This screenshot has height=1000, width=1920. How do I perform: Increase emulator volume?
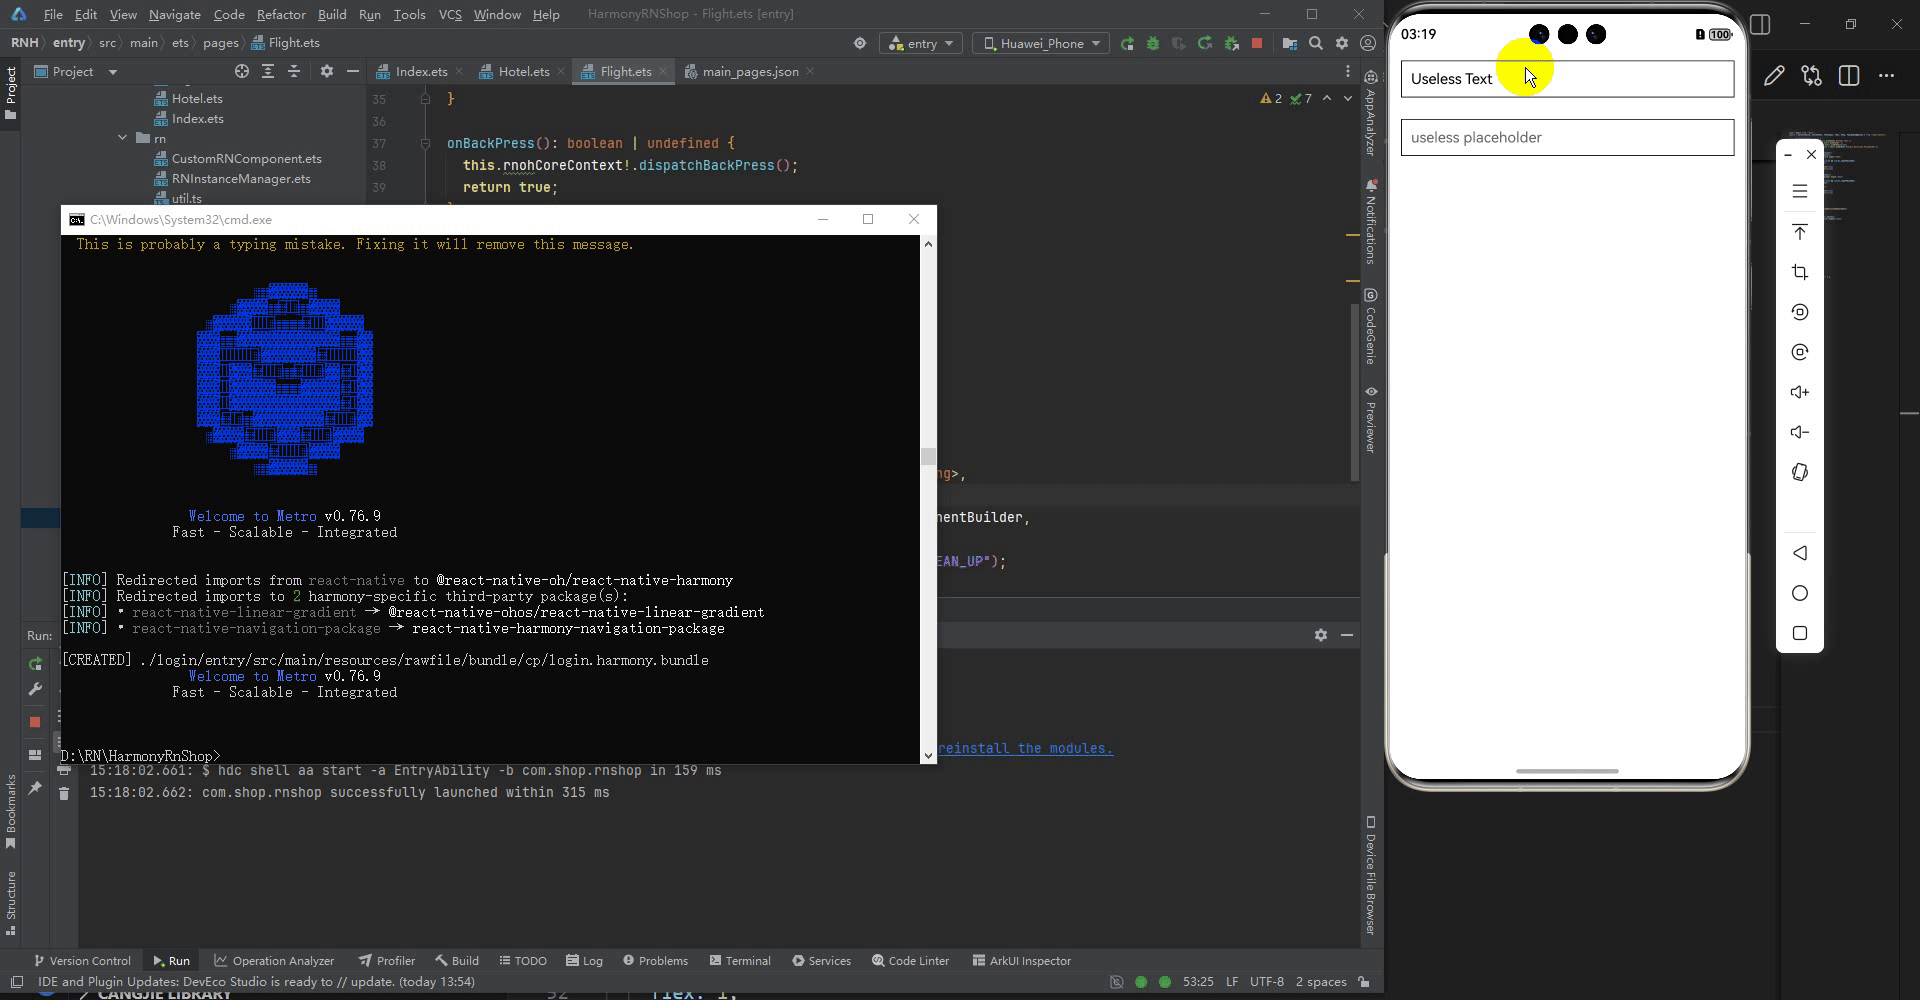pyautogui.click(x=1800, y=392)
